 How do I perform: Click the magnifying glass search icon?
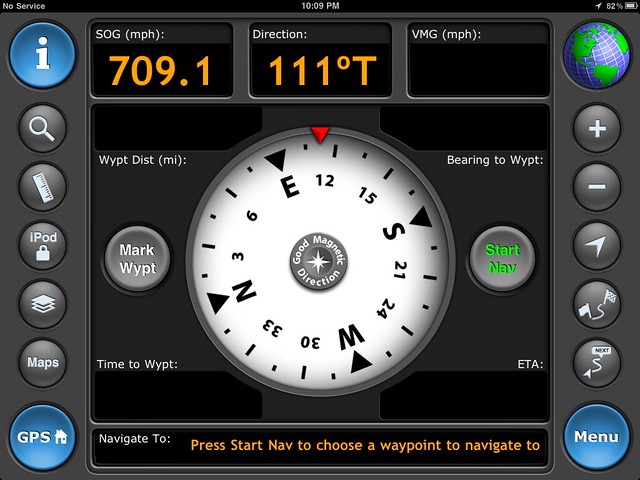42,129
